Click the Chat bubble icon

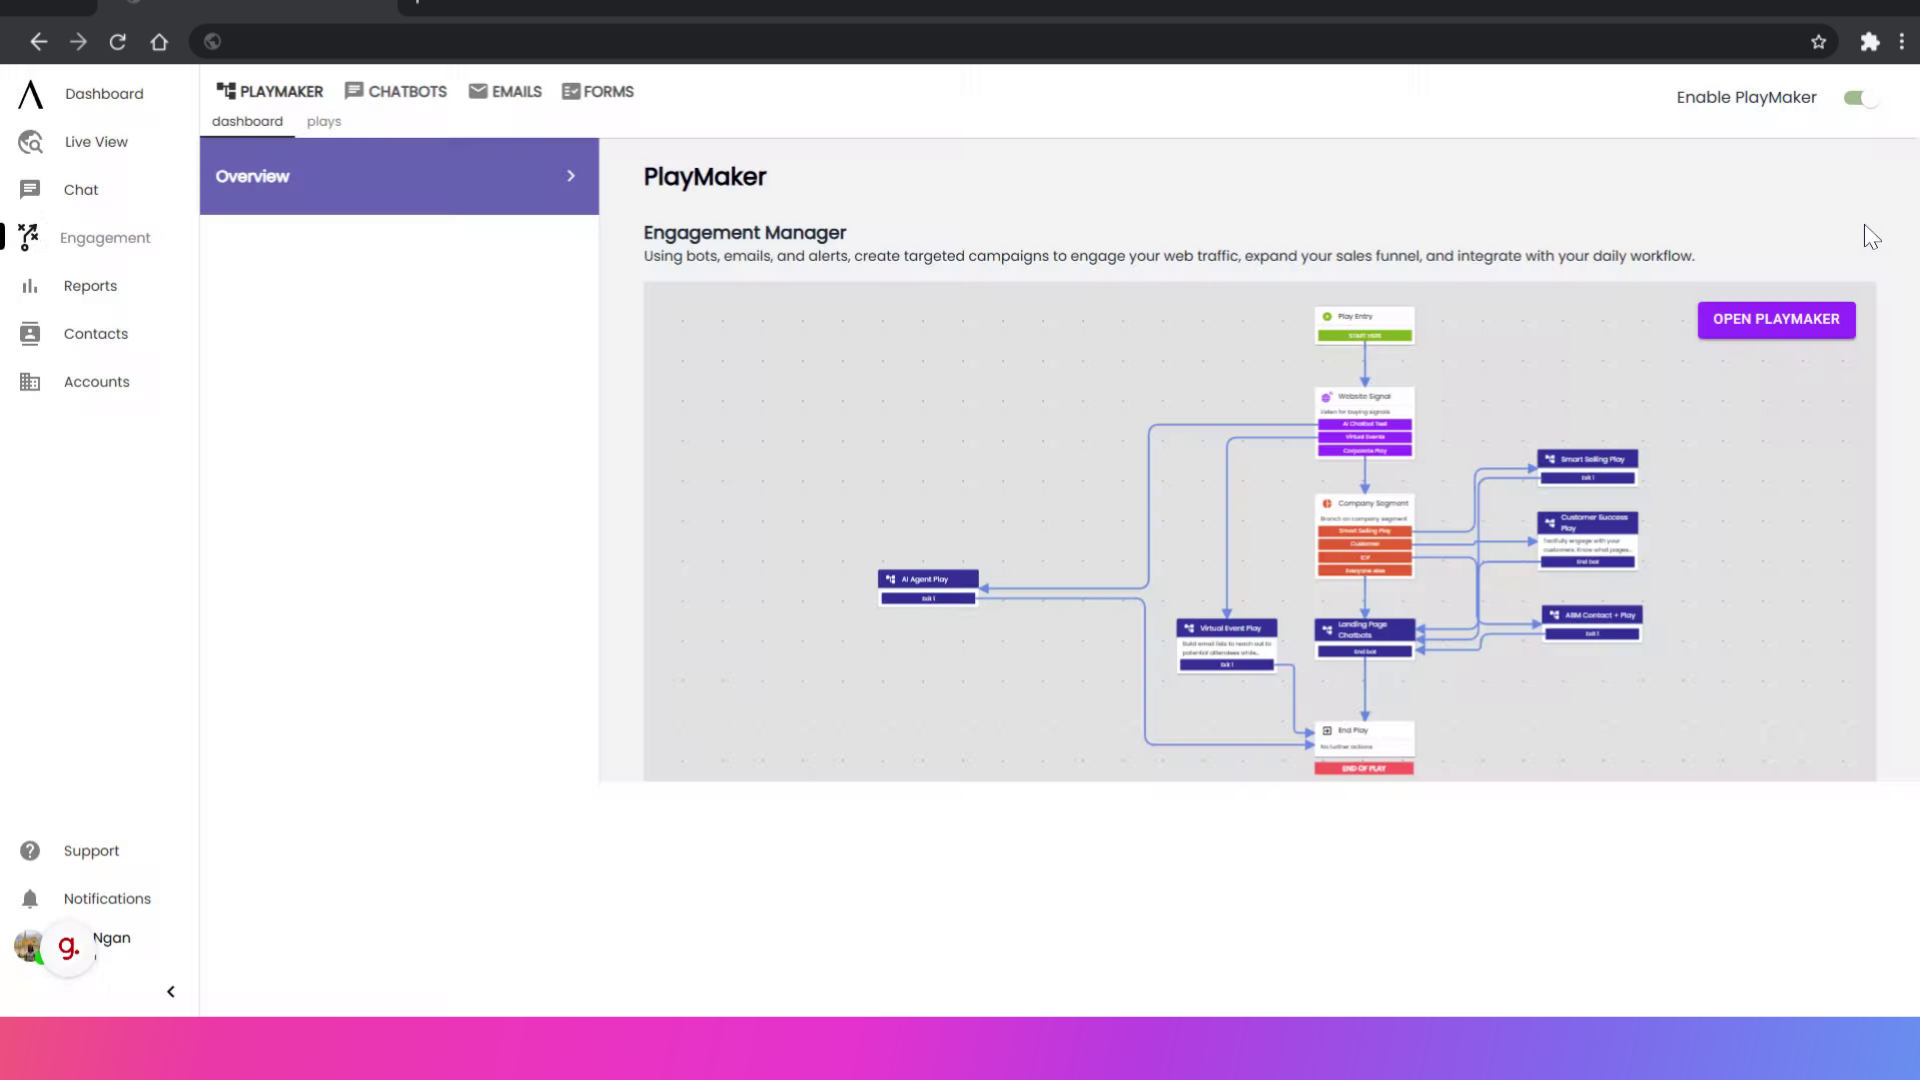[30, 190]
